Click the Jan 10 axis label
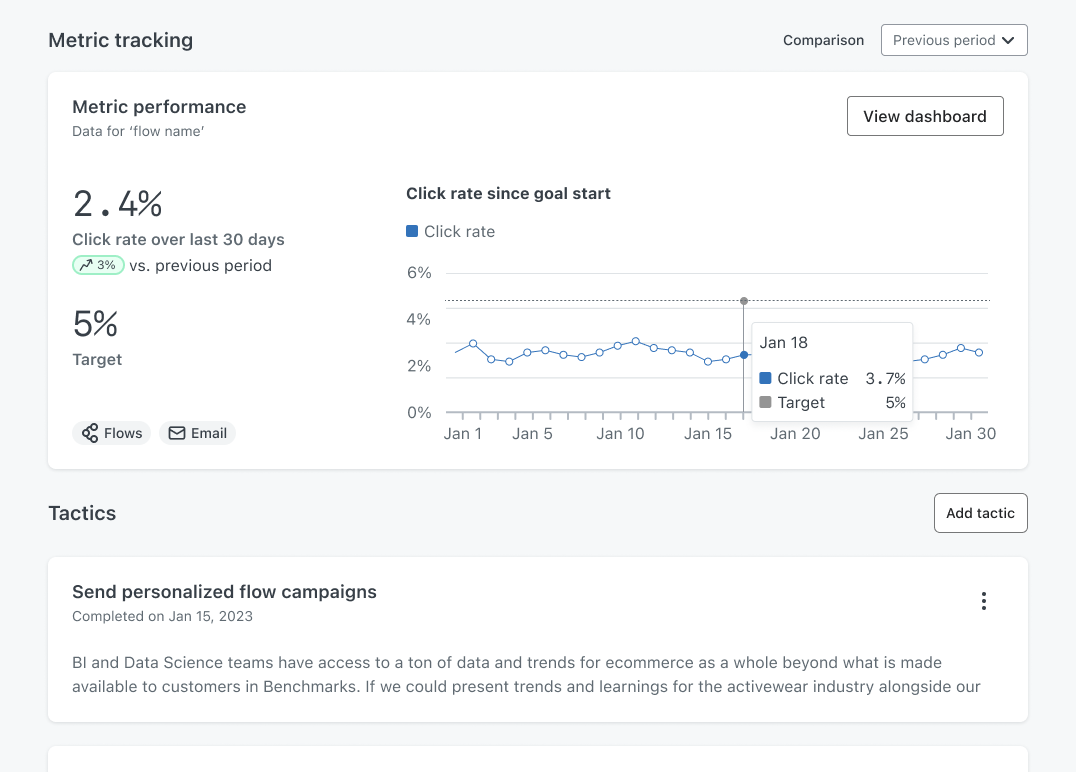The height and width of the screenshot is (772, 1076). pos(620,434)
